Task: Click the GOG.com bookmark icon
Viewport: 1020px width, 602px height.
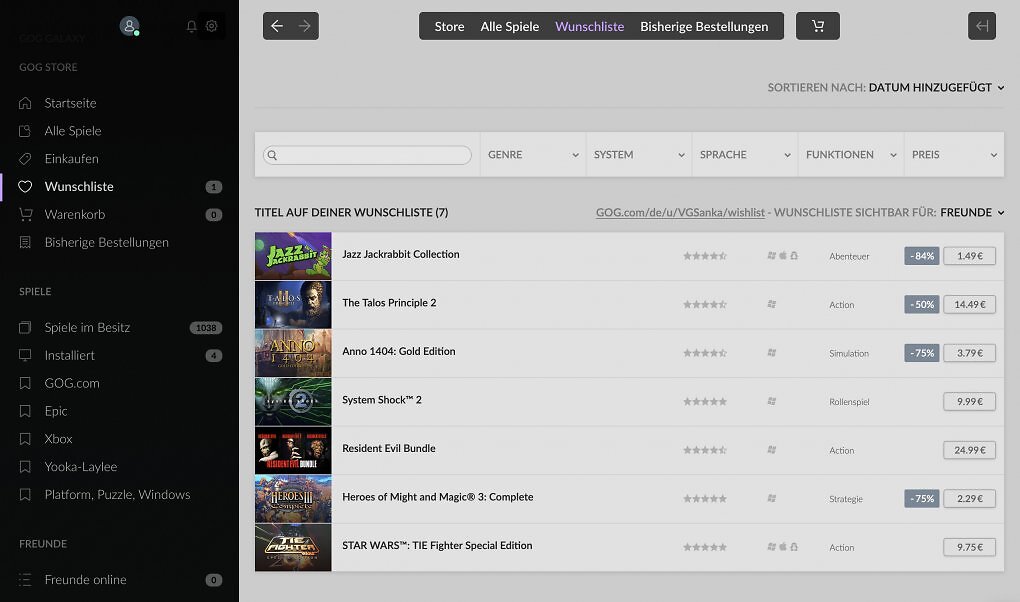Action: [25, 383]
